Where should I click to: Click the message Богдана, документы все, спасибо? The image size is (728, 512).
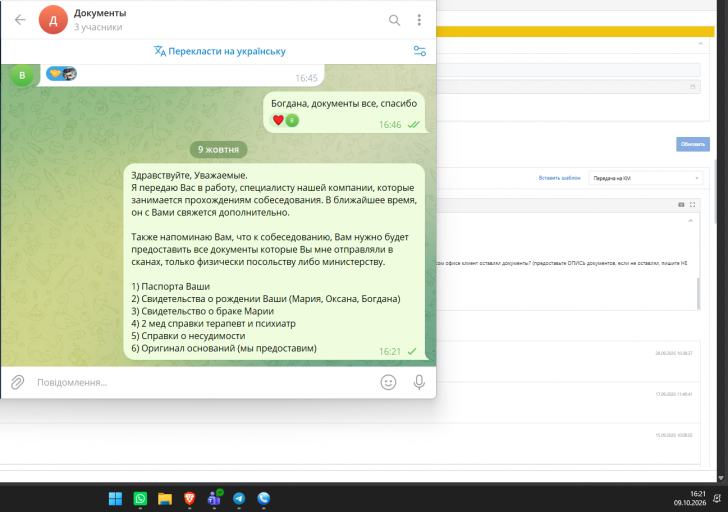[x=344, y=104]
